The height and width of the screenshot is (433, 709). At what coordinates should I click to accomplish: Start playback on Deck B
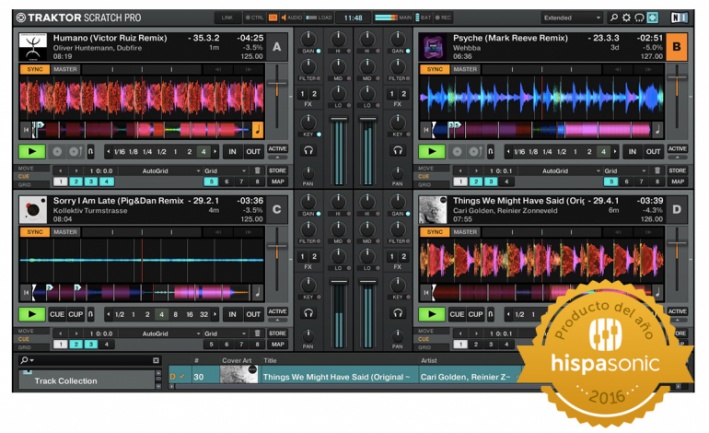pyautogui.click(x=432, y=151)
